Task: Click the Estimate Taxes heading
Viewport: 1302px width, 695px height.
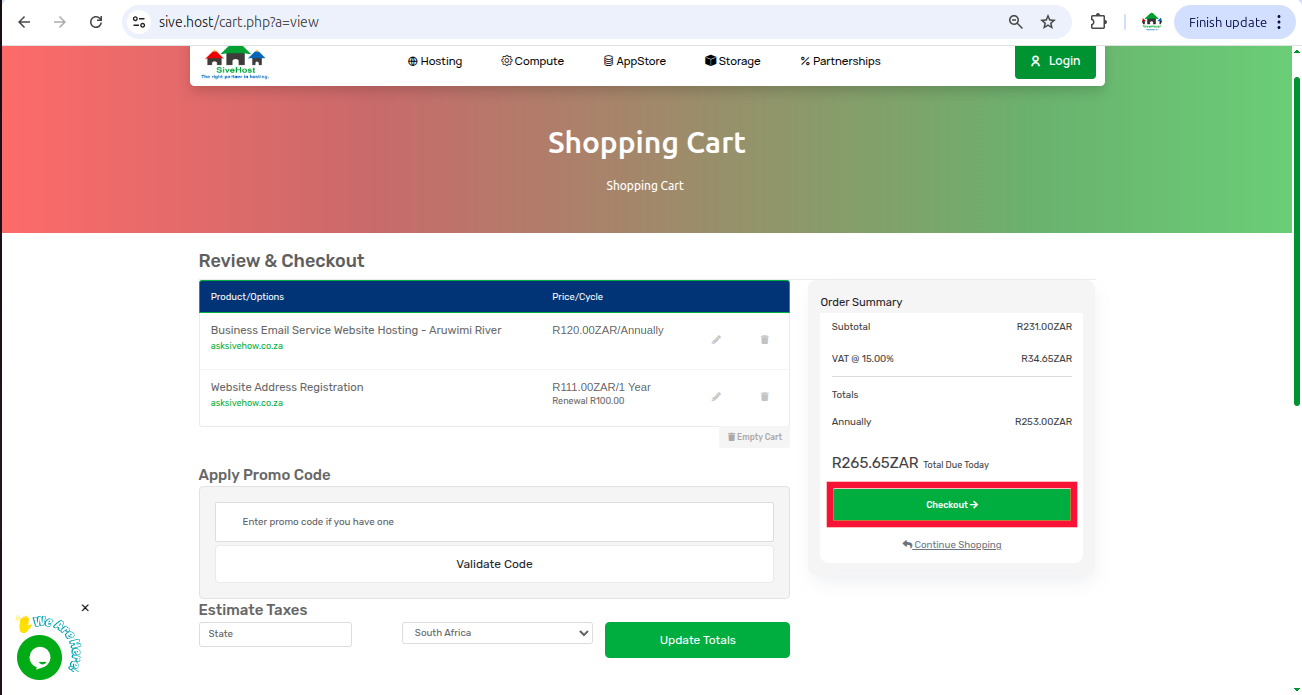Action: [x=253, y=610]
